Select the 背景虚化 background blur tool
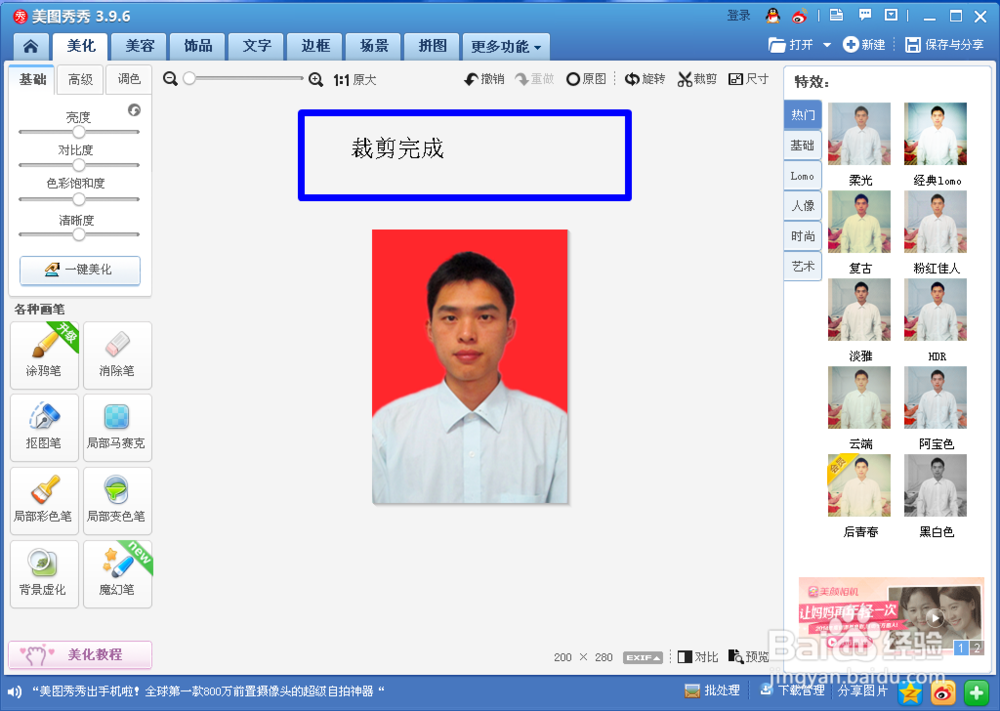1000x711 pixels. tap(44, 574)
